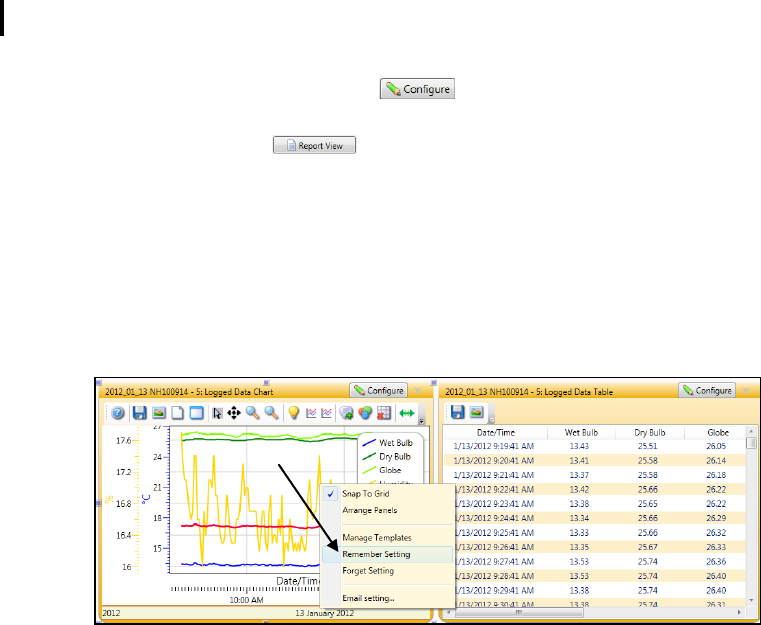
Task: Click Wet Bulb value 13.33
Action: tap(579, 533)
